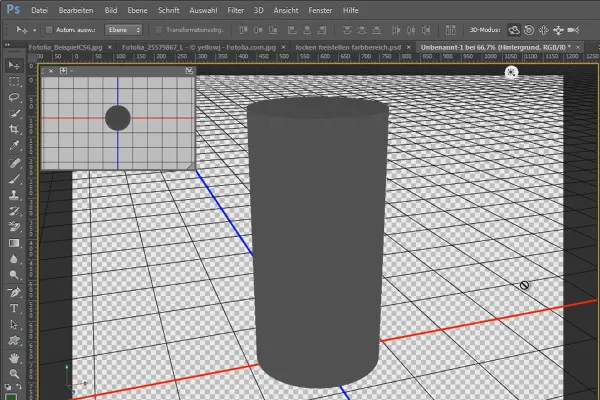Viewport: 600px width, 400px height.
Task: Select the History Brush tool
Action: pyautogui.click(x=14, y=211)
